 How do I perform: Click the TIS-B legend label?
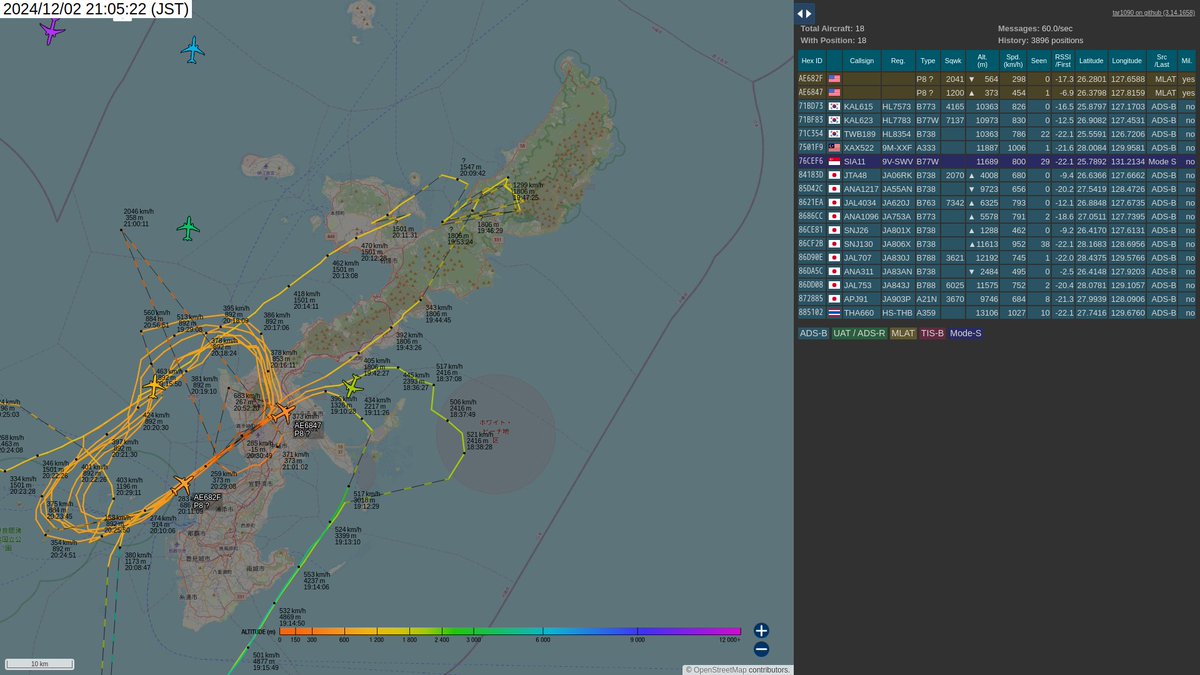[932, 333]
